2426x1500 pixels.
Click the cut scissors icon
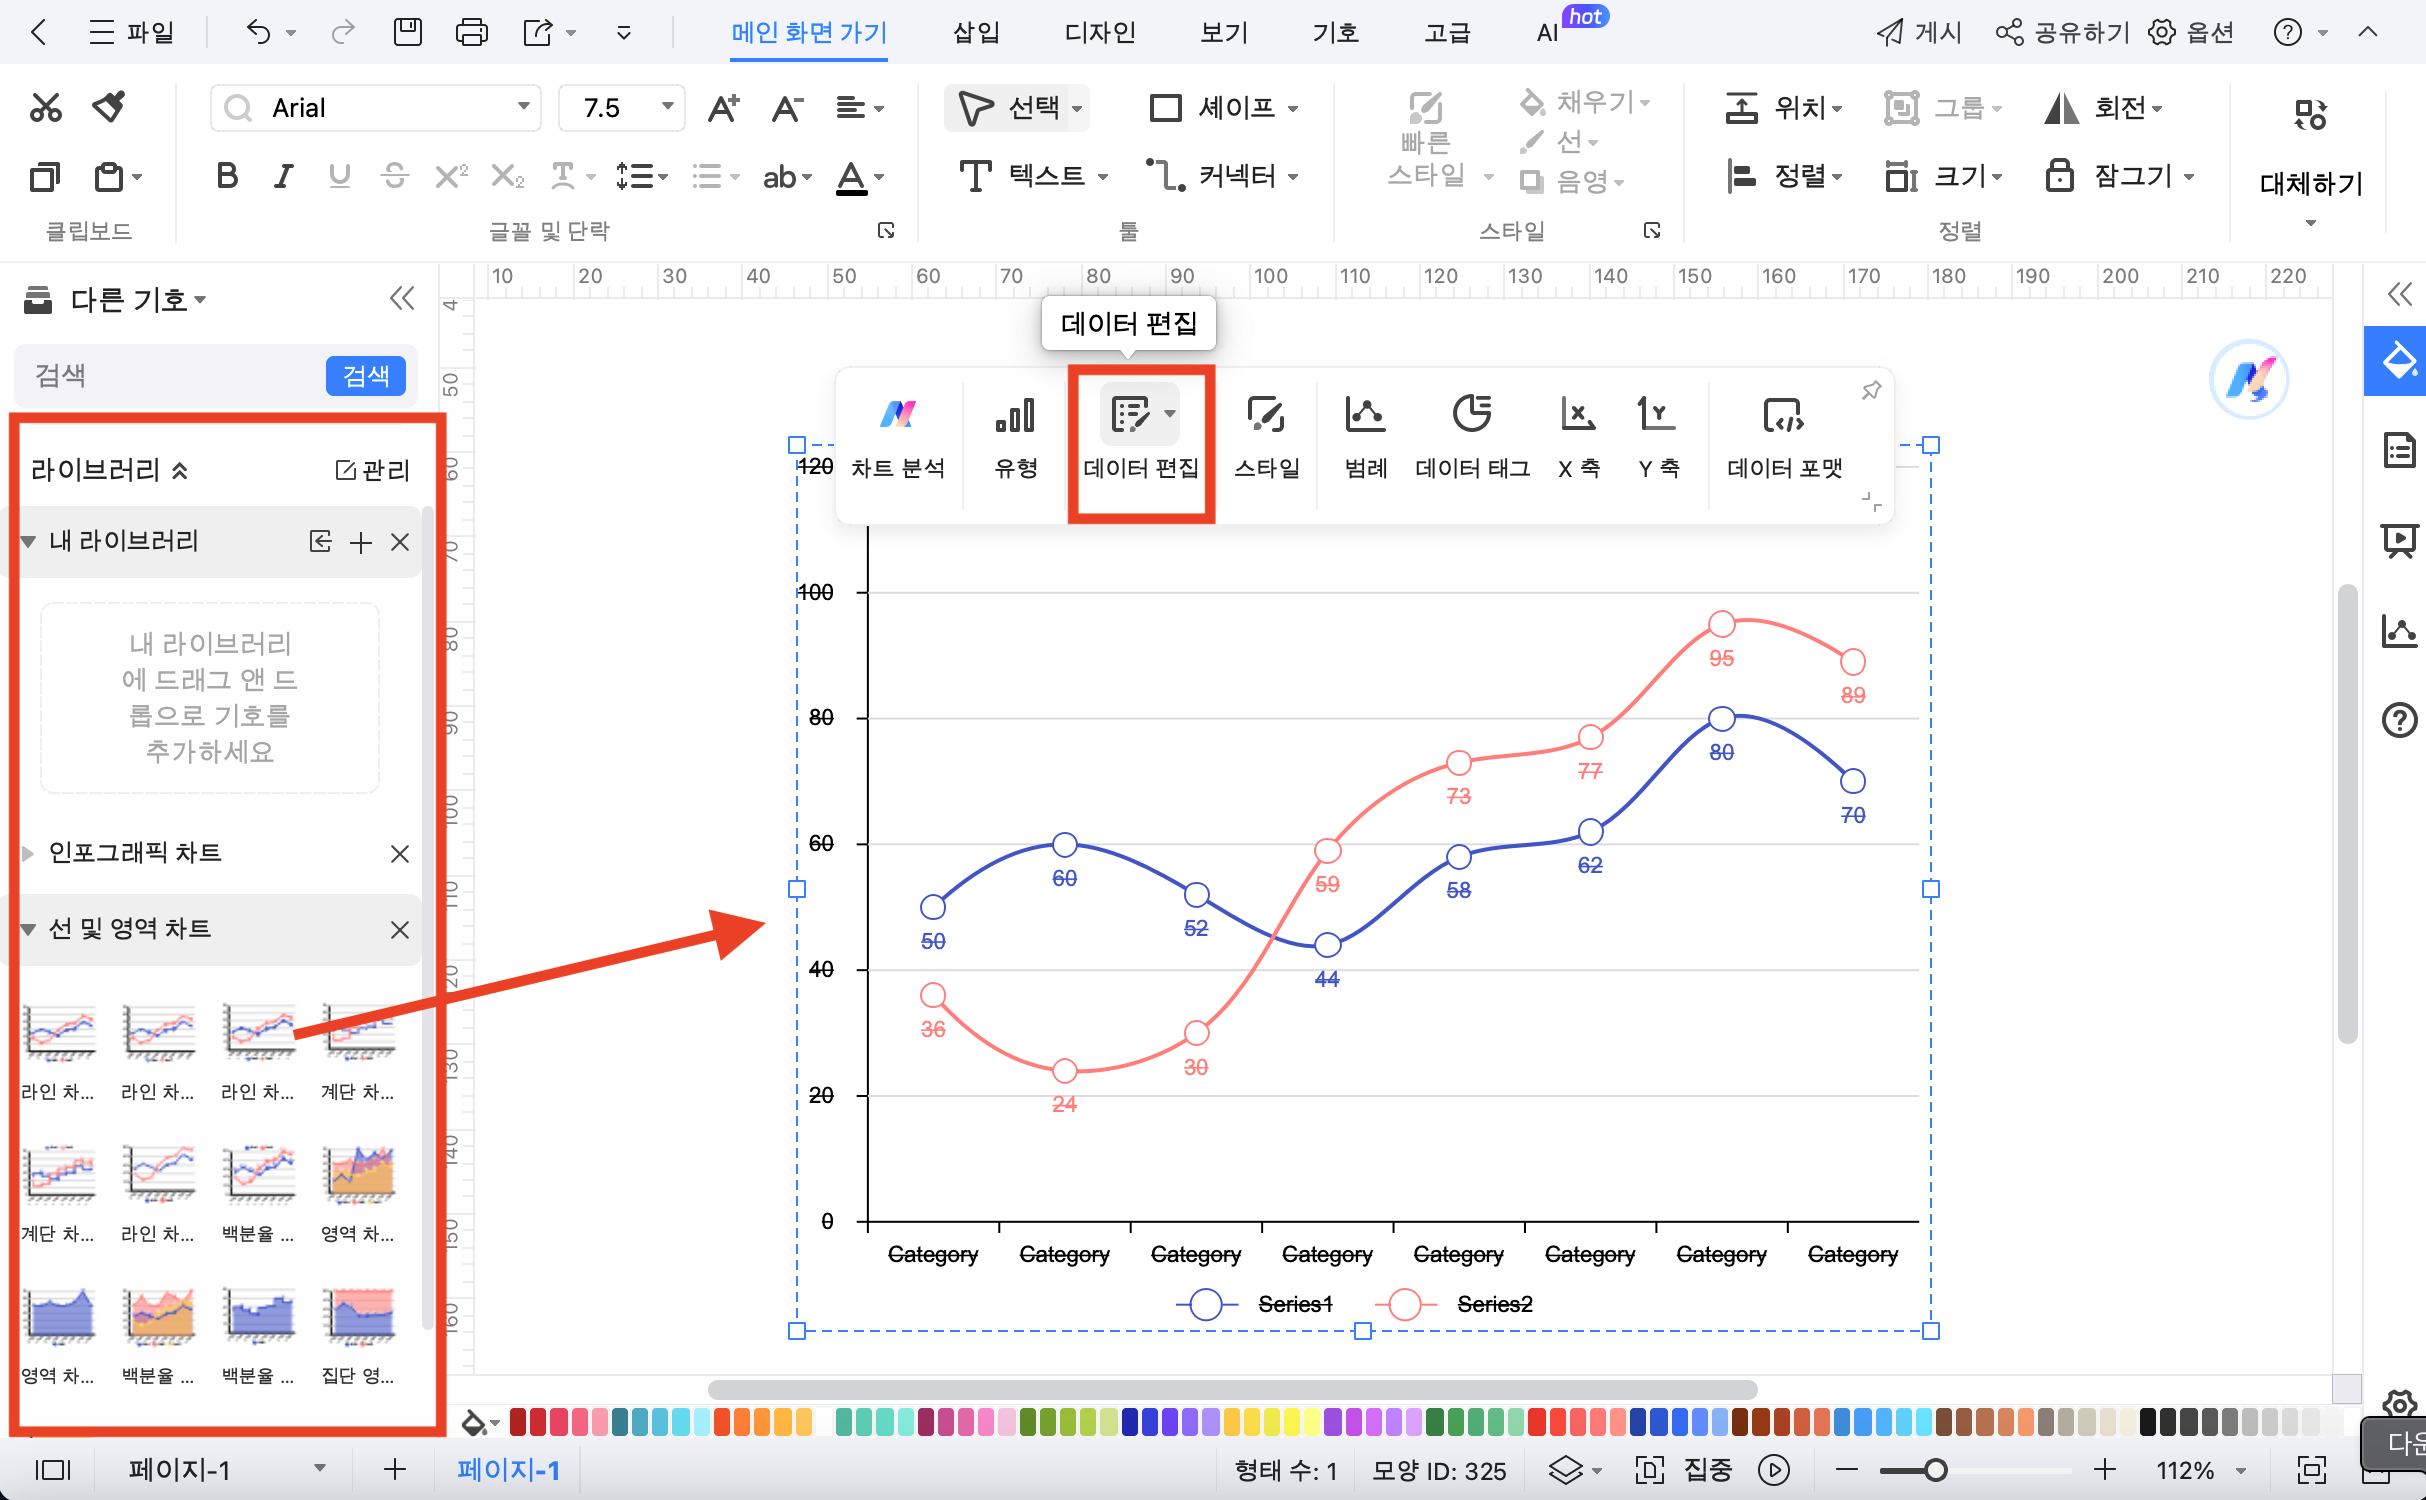pyautogui.click(x=45, y=108)
